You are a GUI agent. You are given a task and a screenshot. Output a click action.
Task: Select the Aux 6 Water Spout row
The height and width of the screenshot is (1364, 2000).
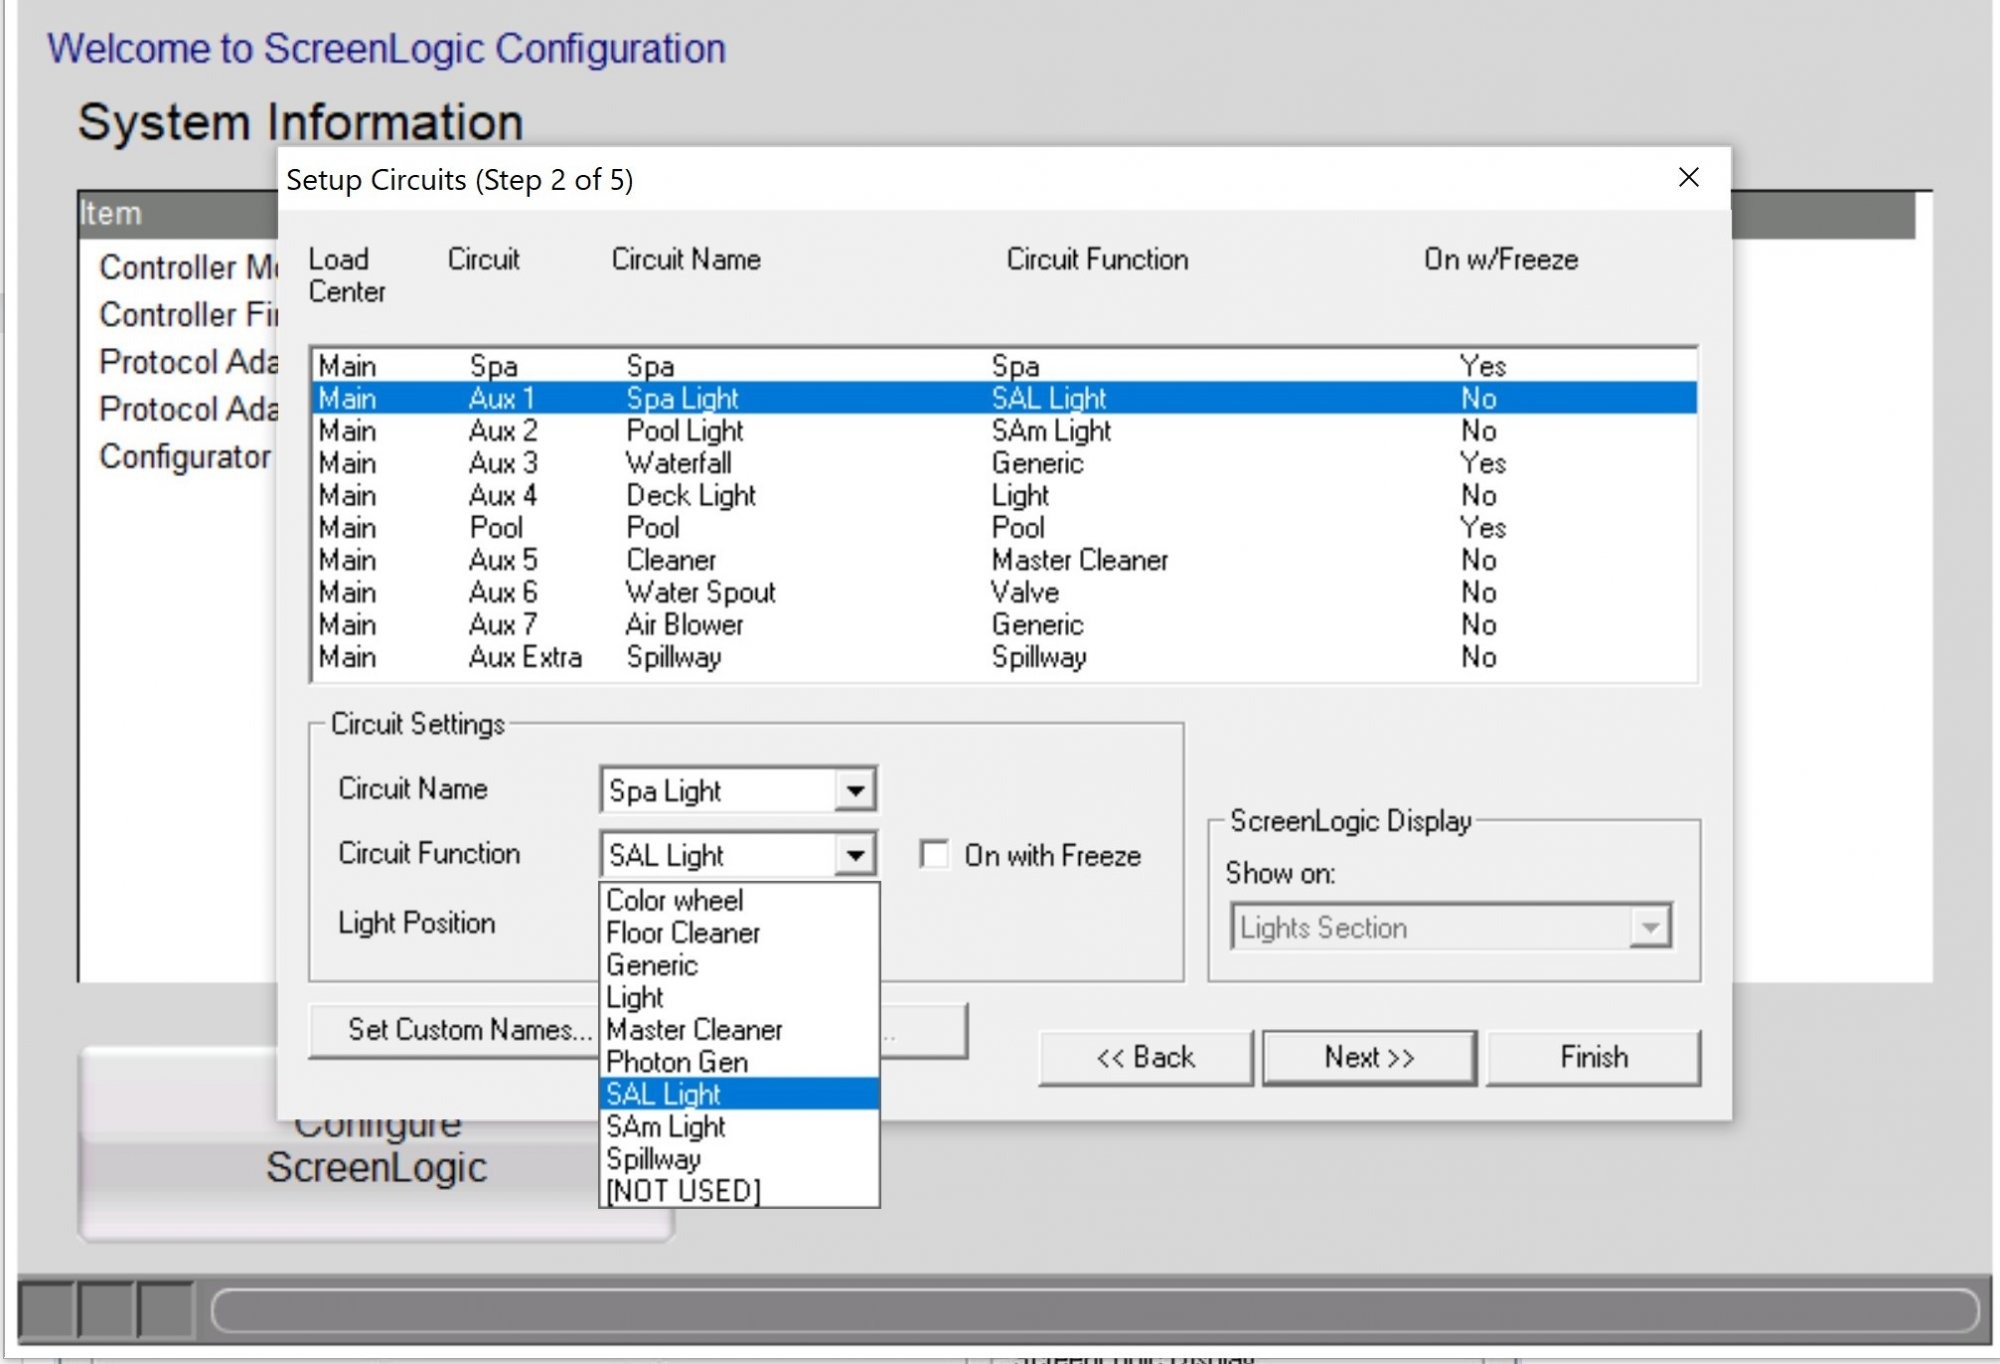(x=1005, y=592)
